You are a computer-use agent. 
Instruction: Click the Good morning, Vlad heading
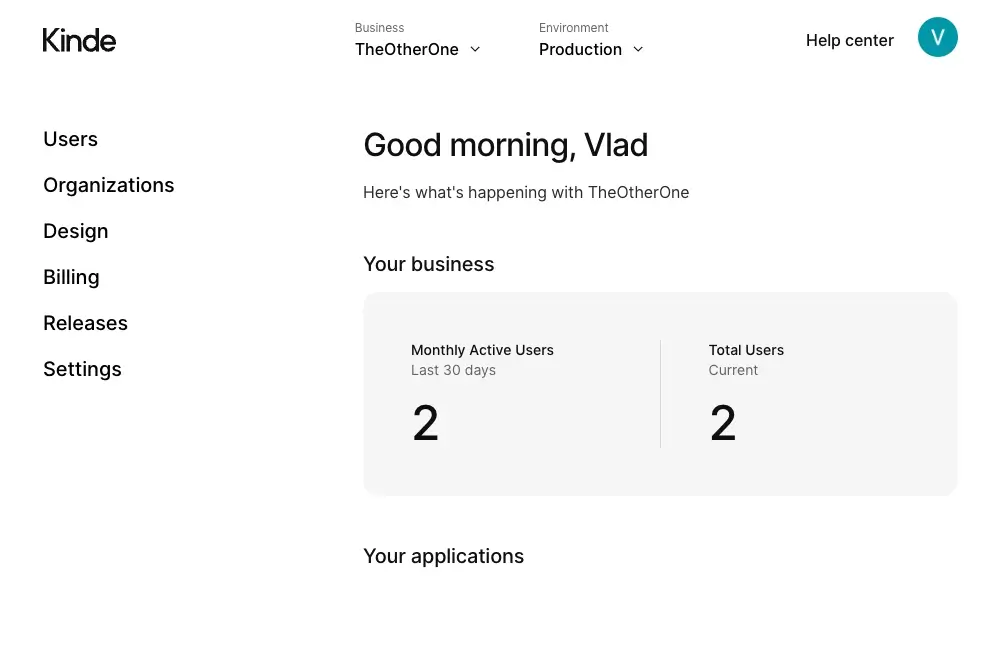(x=505, y=145)
